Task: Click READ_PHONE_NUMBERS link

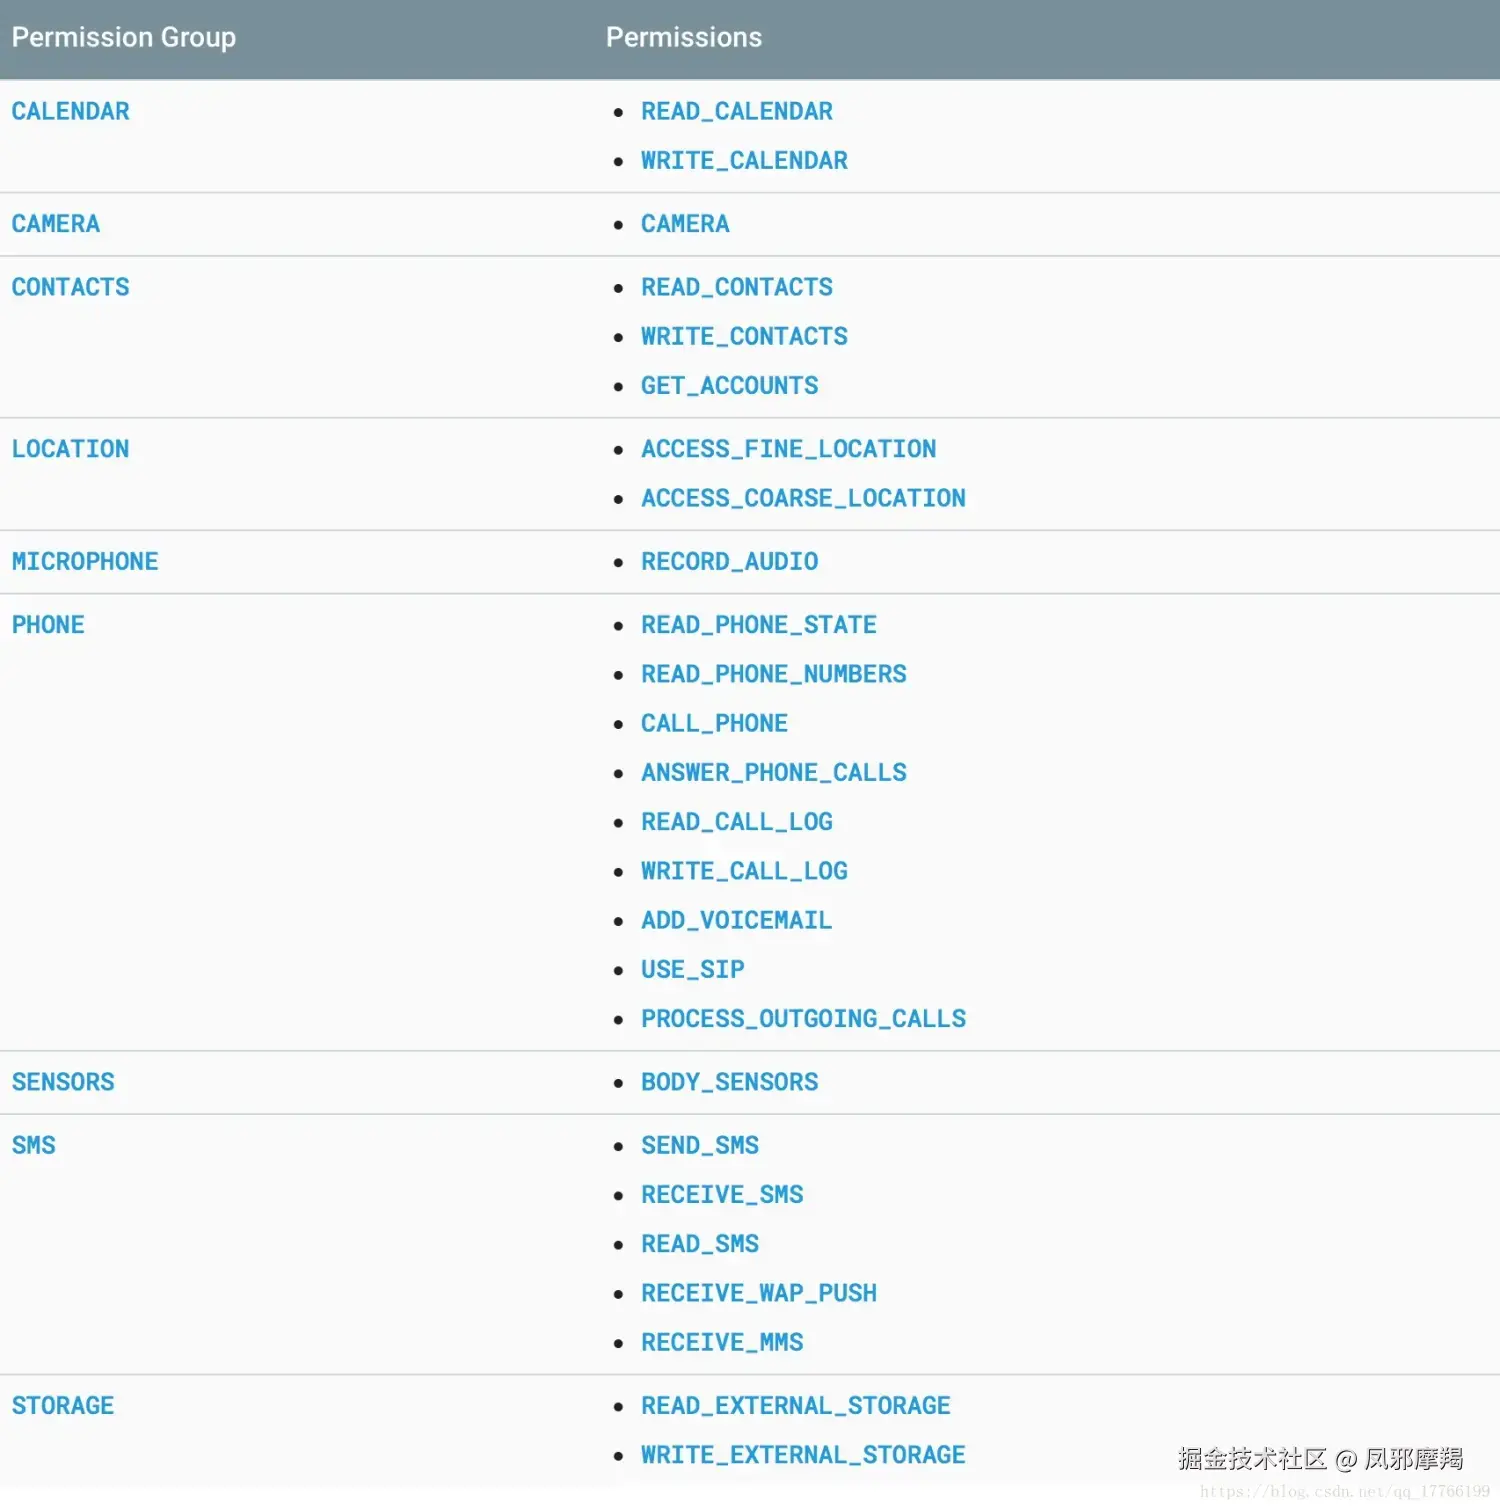Action: [x=773, y=674]
